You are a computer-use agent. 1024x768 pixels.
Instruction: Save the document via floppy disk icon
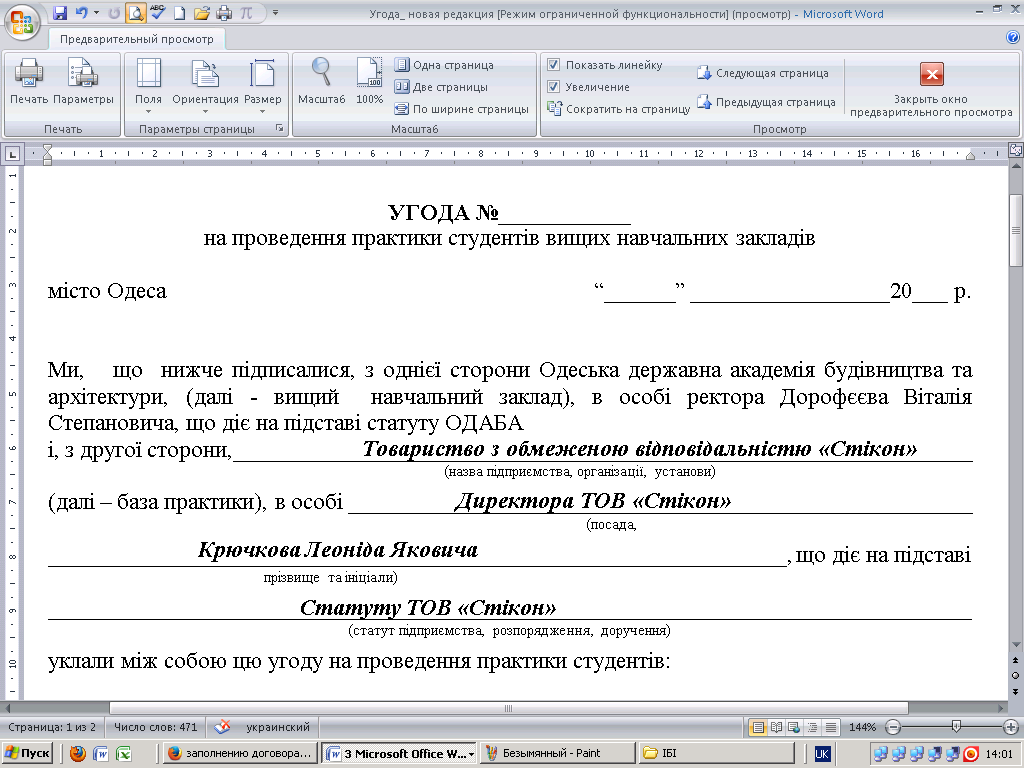(59, 13)
